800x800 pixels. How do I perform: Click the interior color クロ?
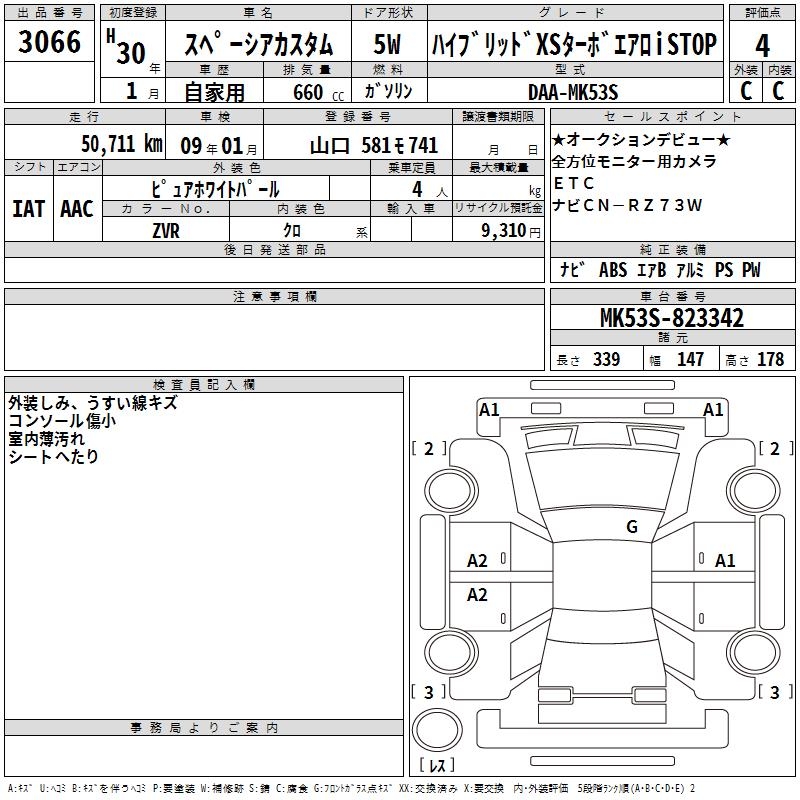[292, 231]
